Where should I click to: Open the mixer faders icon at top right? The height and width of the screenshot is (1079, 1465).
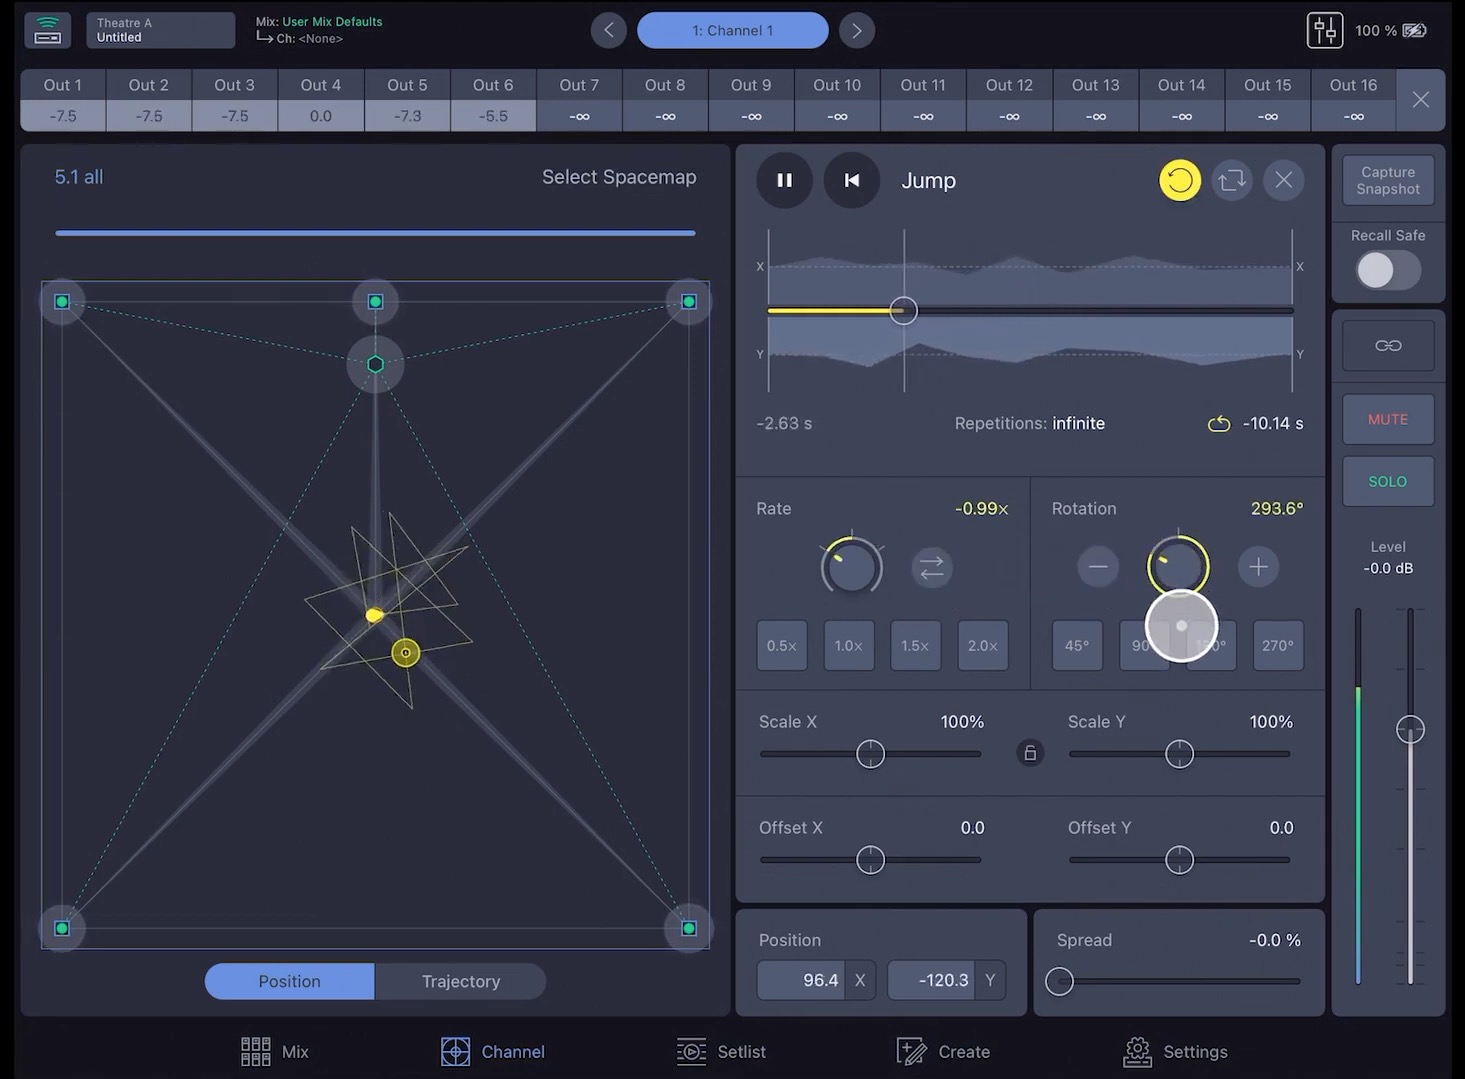(x=1324, y=30)
